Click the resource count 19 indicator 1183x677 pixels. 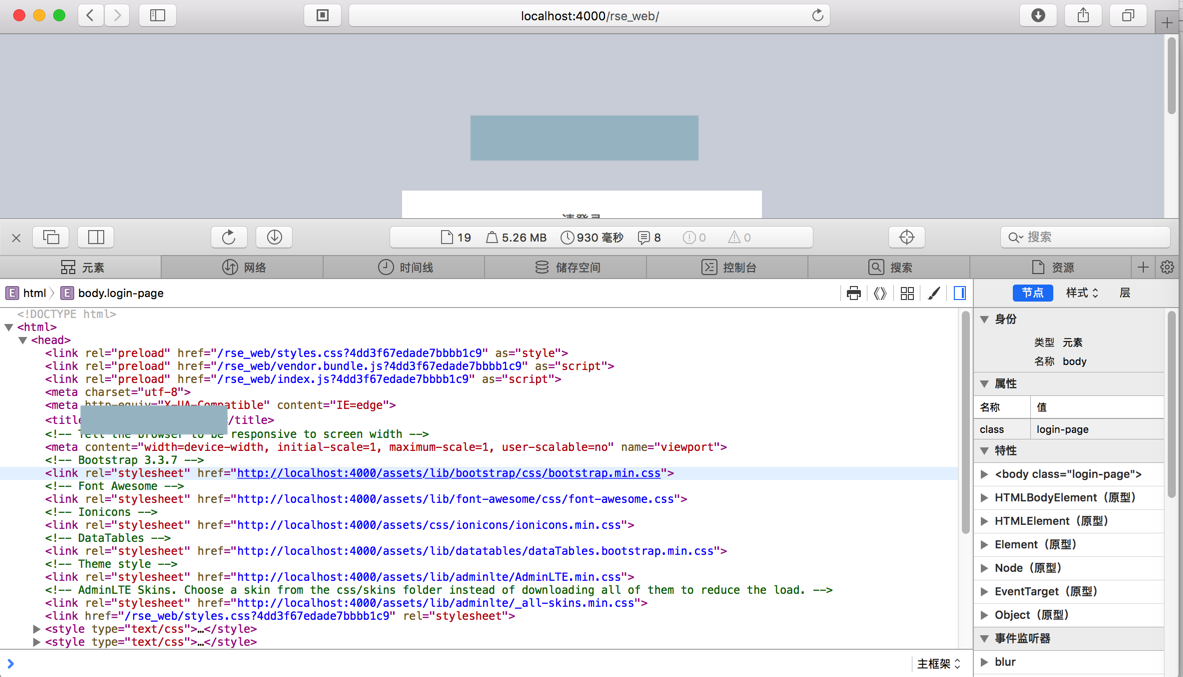456,238
